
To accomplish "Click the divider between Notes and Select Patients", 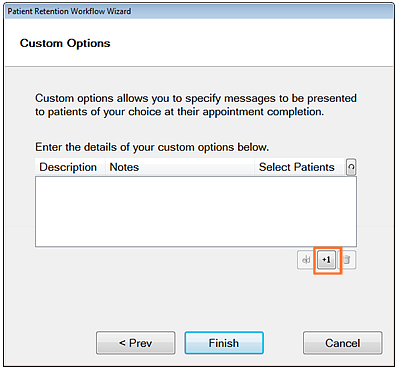I will [x=254, y=167].
